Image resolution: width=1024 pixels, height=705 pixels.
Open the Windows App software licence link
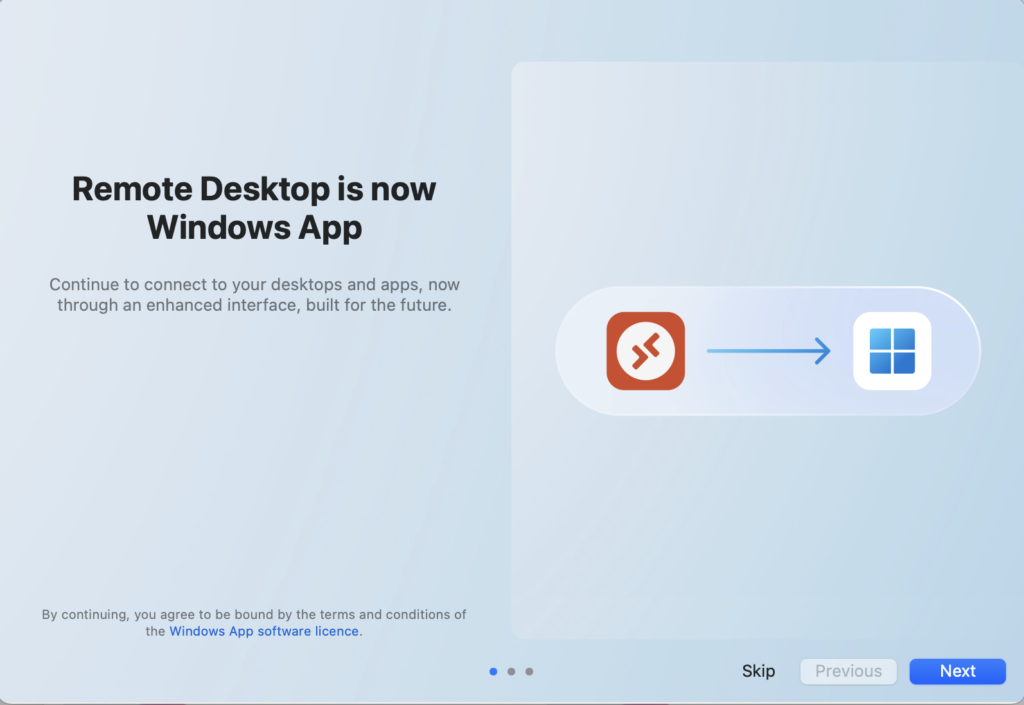click(x=264, y=631)
